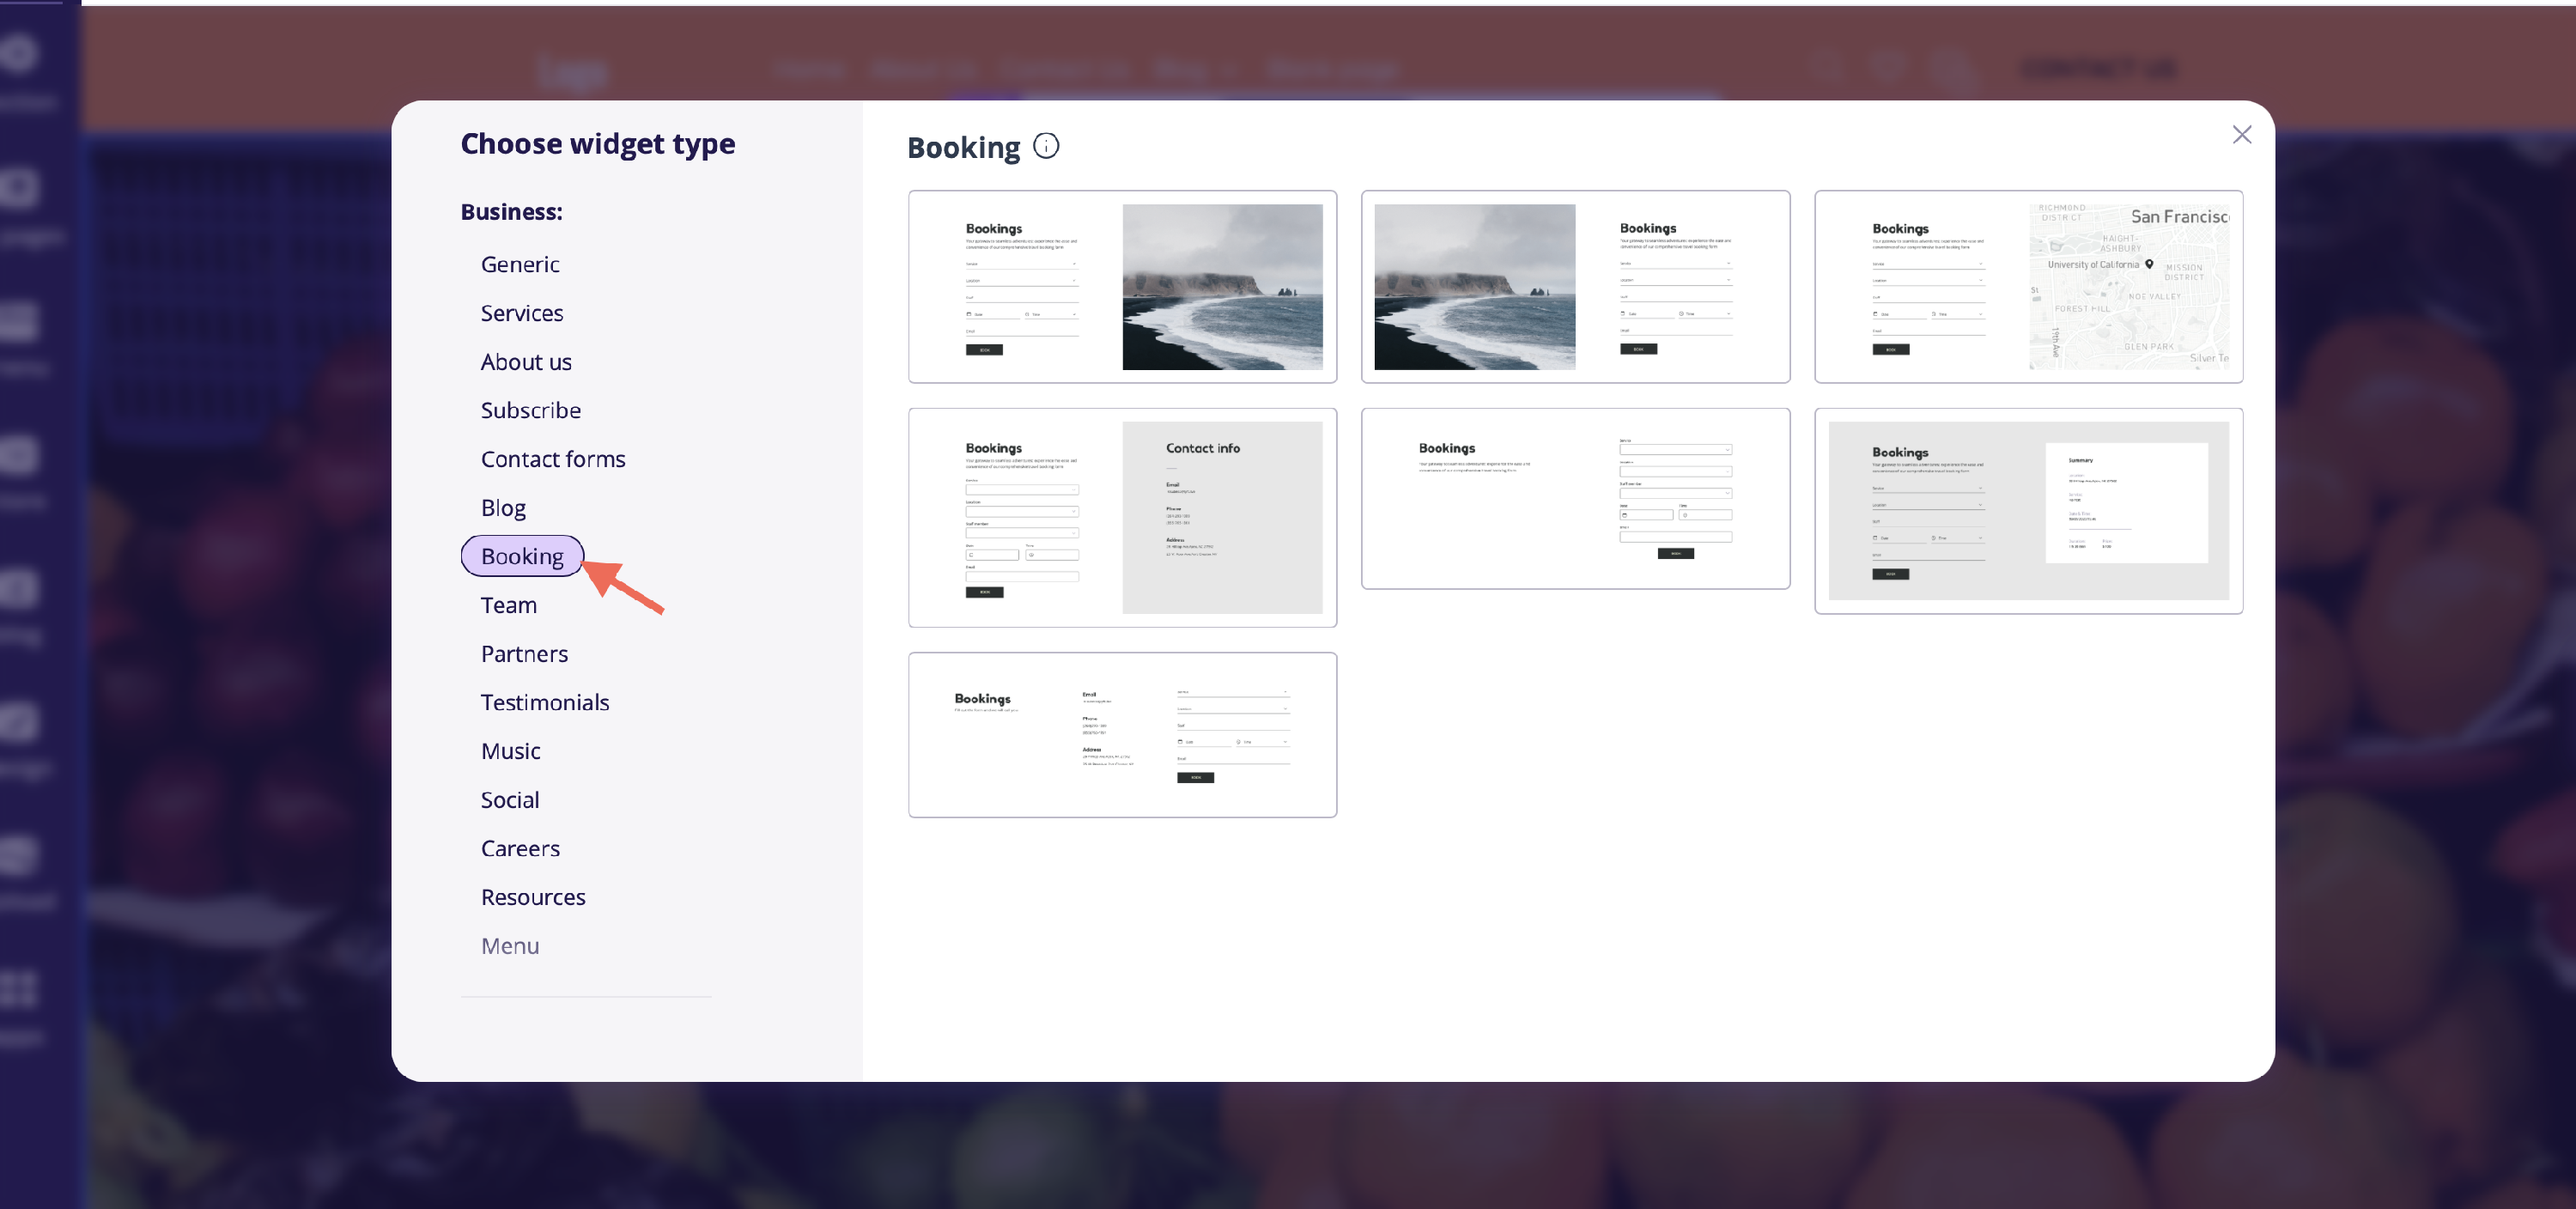Select the Menu category

509,946
